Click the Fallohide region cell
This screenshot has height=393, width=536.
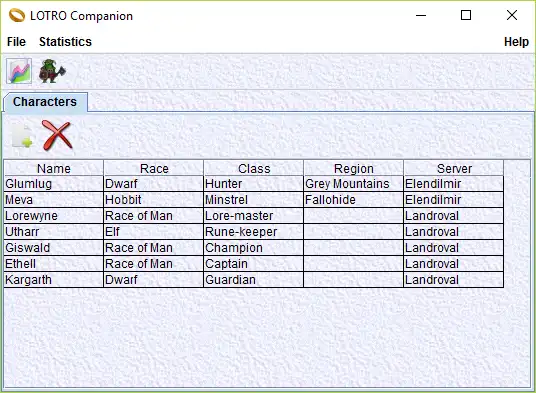click(x=353, y=200)
